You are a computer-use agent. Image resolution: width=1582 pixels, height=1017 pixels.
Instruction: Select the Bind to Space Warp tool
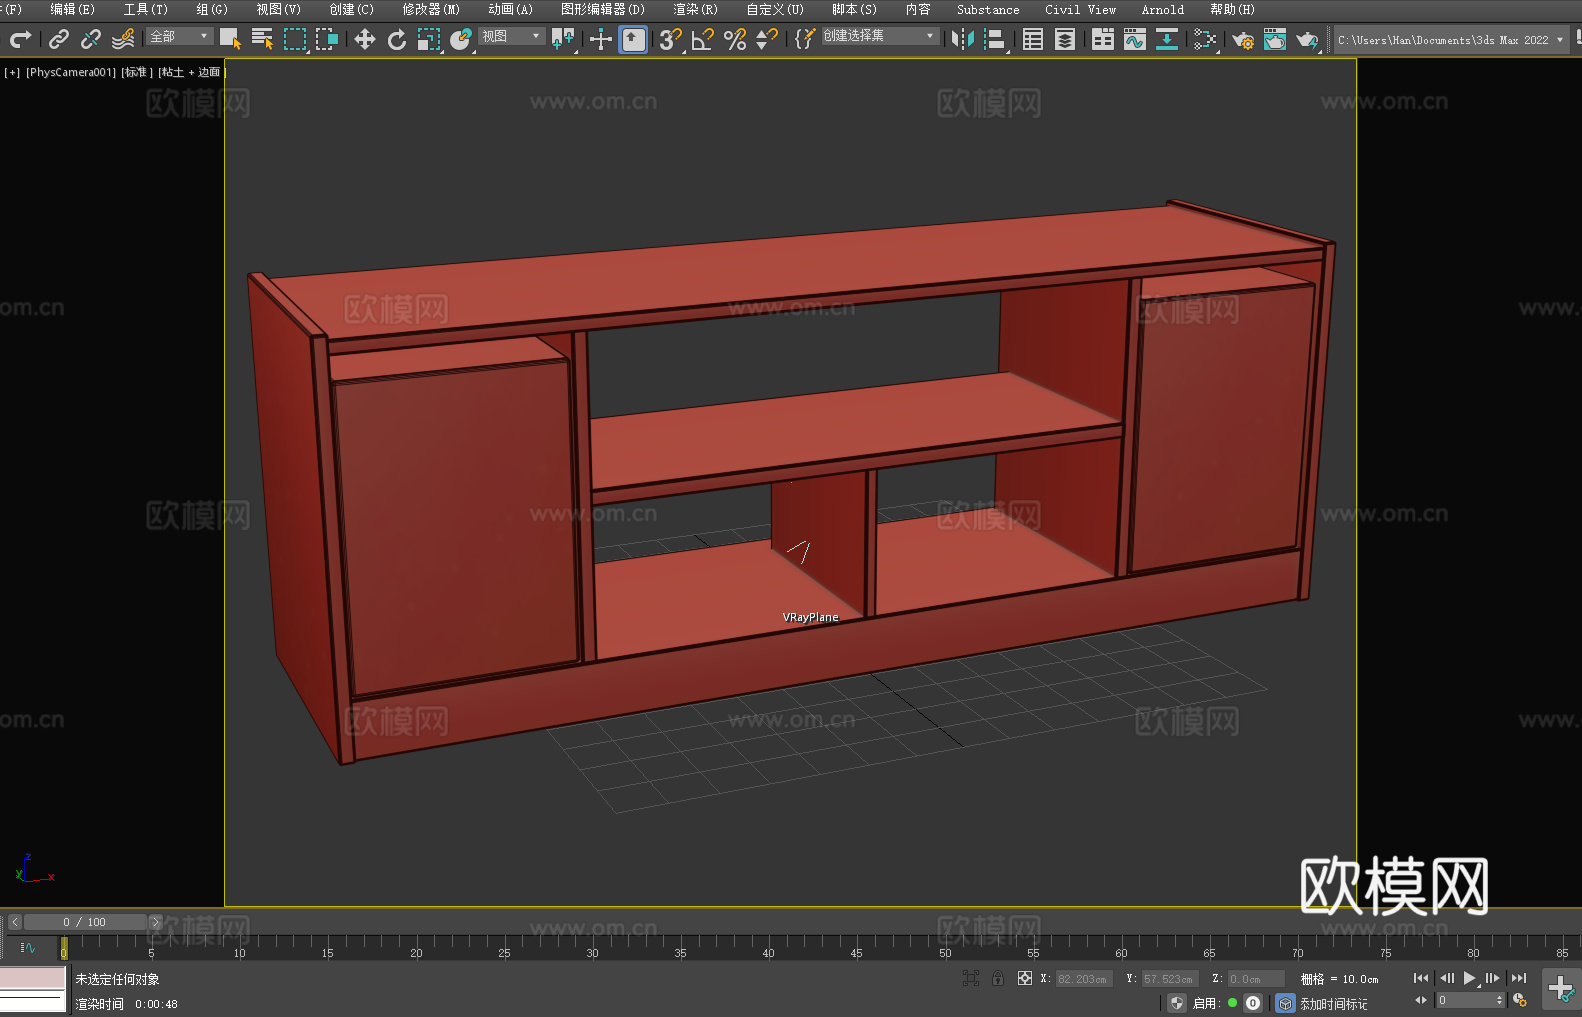click(x=123, y=39)
